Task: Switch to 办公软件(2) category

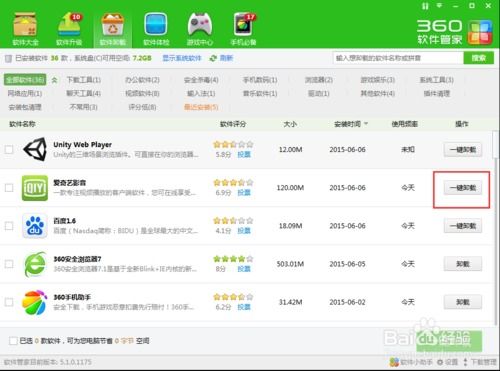Action: 142,80
